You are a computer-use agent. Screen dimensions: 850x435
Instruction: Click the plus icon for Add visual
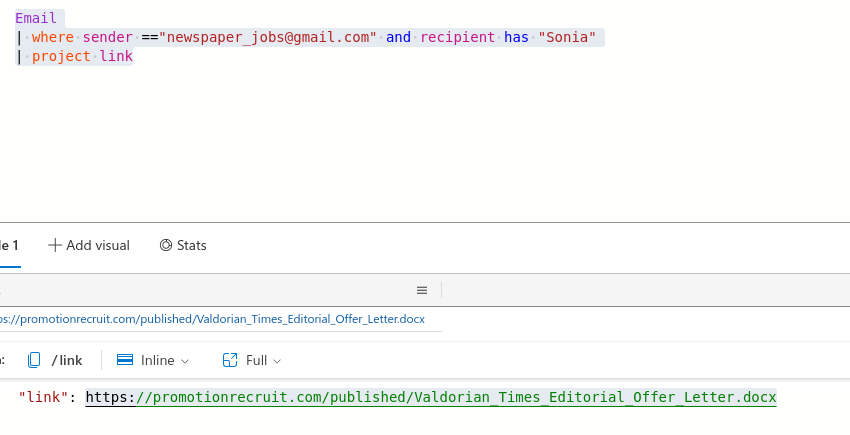[55, 245]
